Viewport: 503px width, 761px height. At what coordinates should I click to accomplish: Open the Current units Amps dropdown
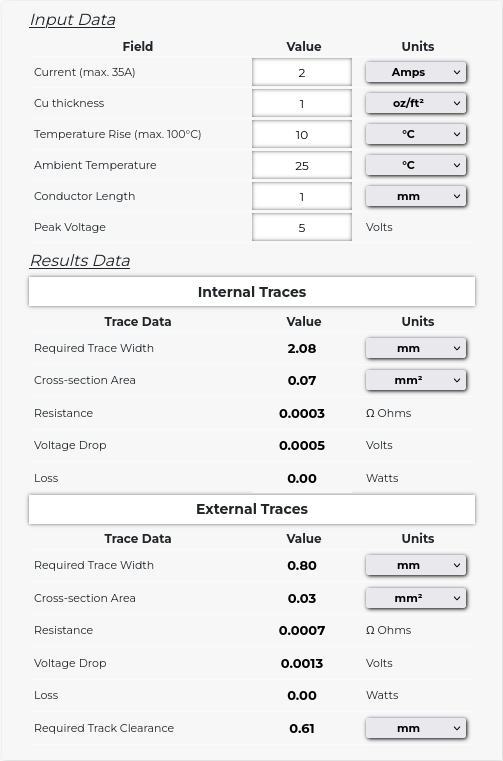click(416, 72)
